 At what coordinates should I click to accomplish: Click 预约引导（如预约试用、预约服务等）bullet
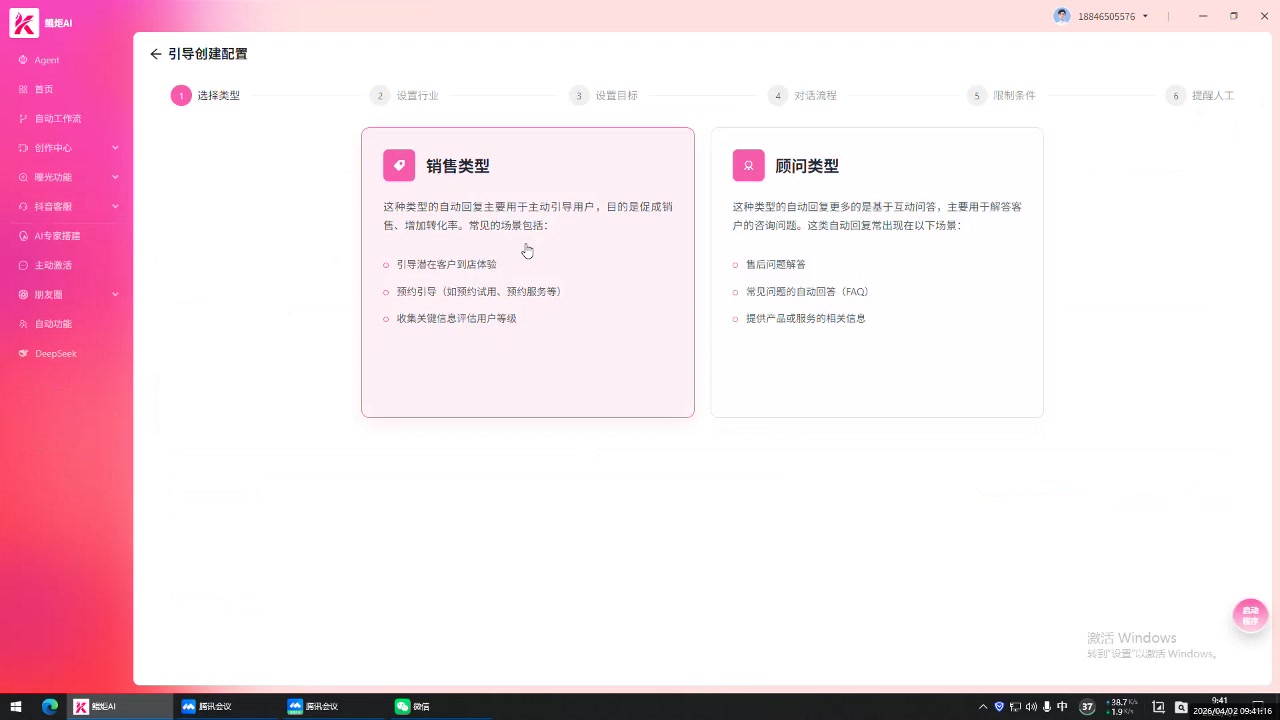point(480,292)
